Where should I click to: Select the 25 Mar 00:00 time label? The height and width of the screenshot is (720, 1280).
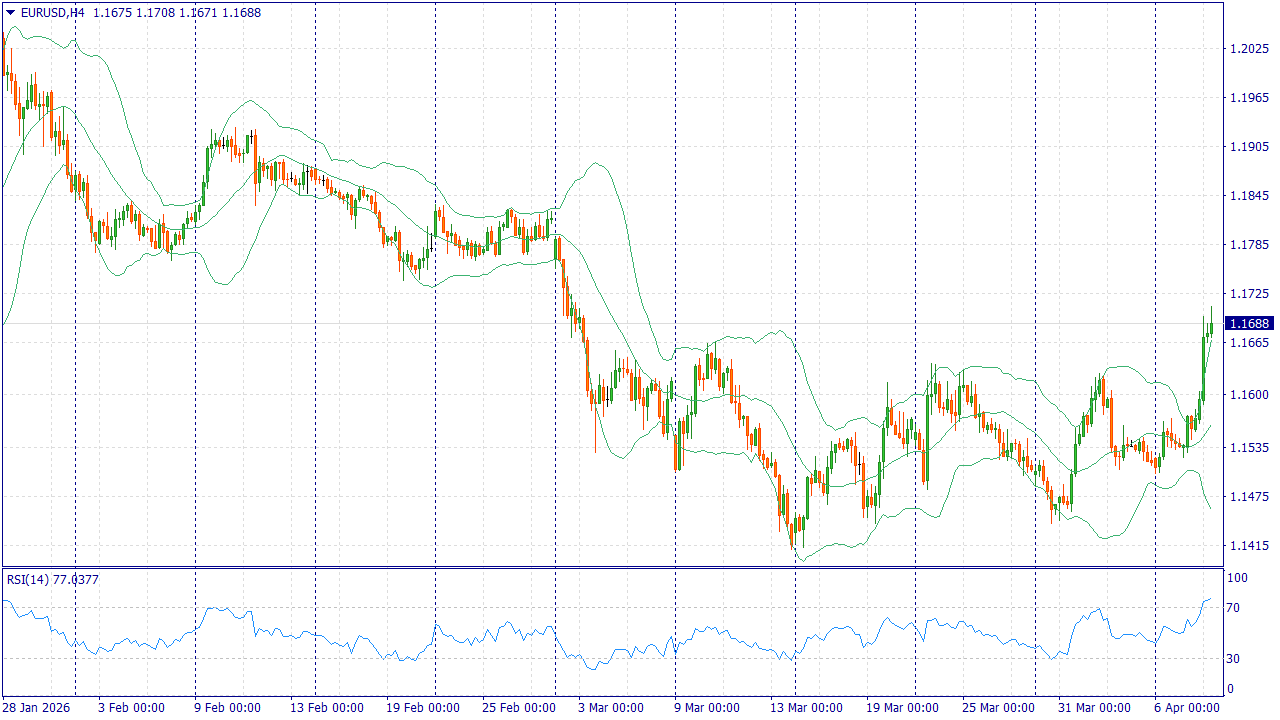click(x=996, y=708)
